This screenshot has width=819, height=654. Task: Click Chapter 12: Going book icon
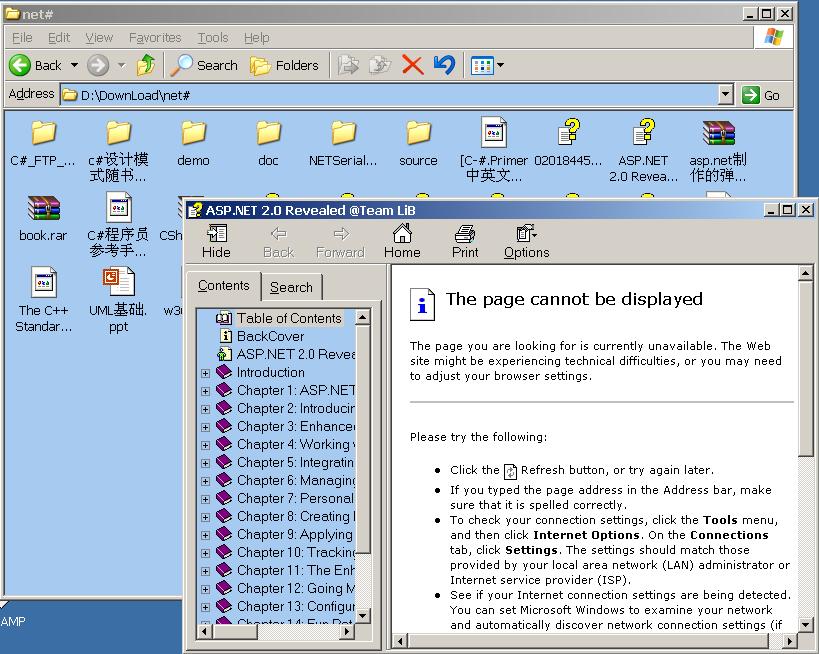pos(224,588)
